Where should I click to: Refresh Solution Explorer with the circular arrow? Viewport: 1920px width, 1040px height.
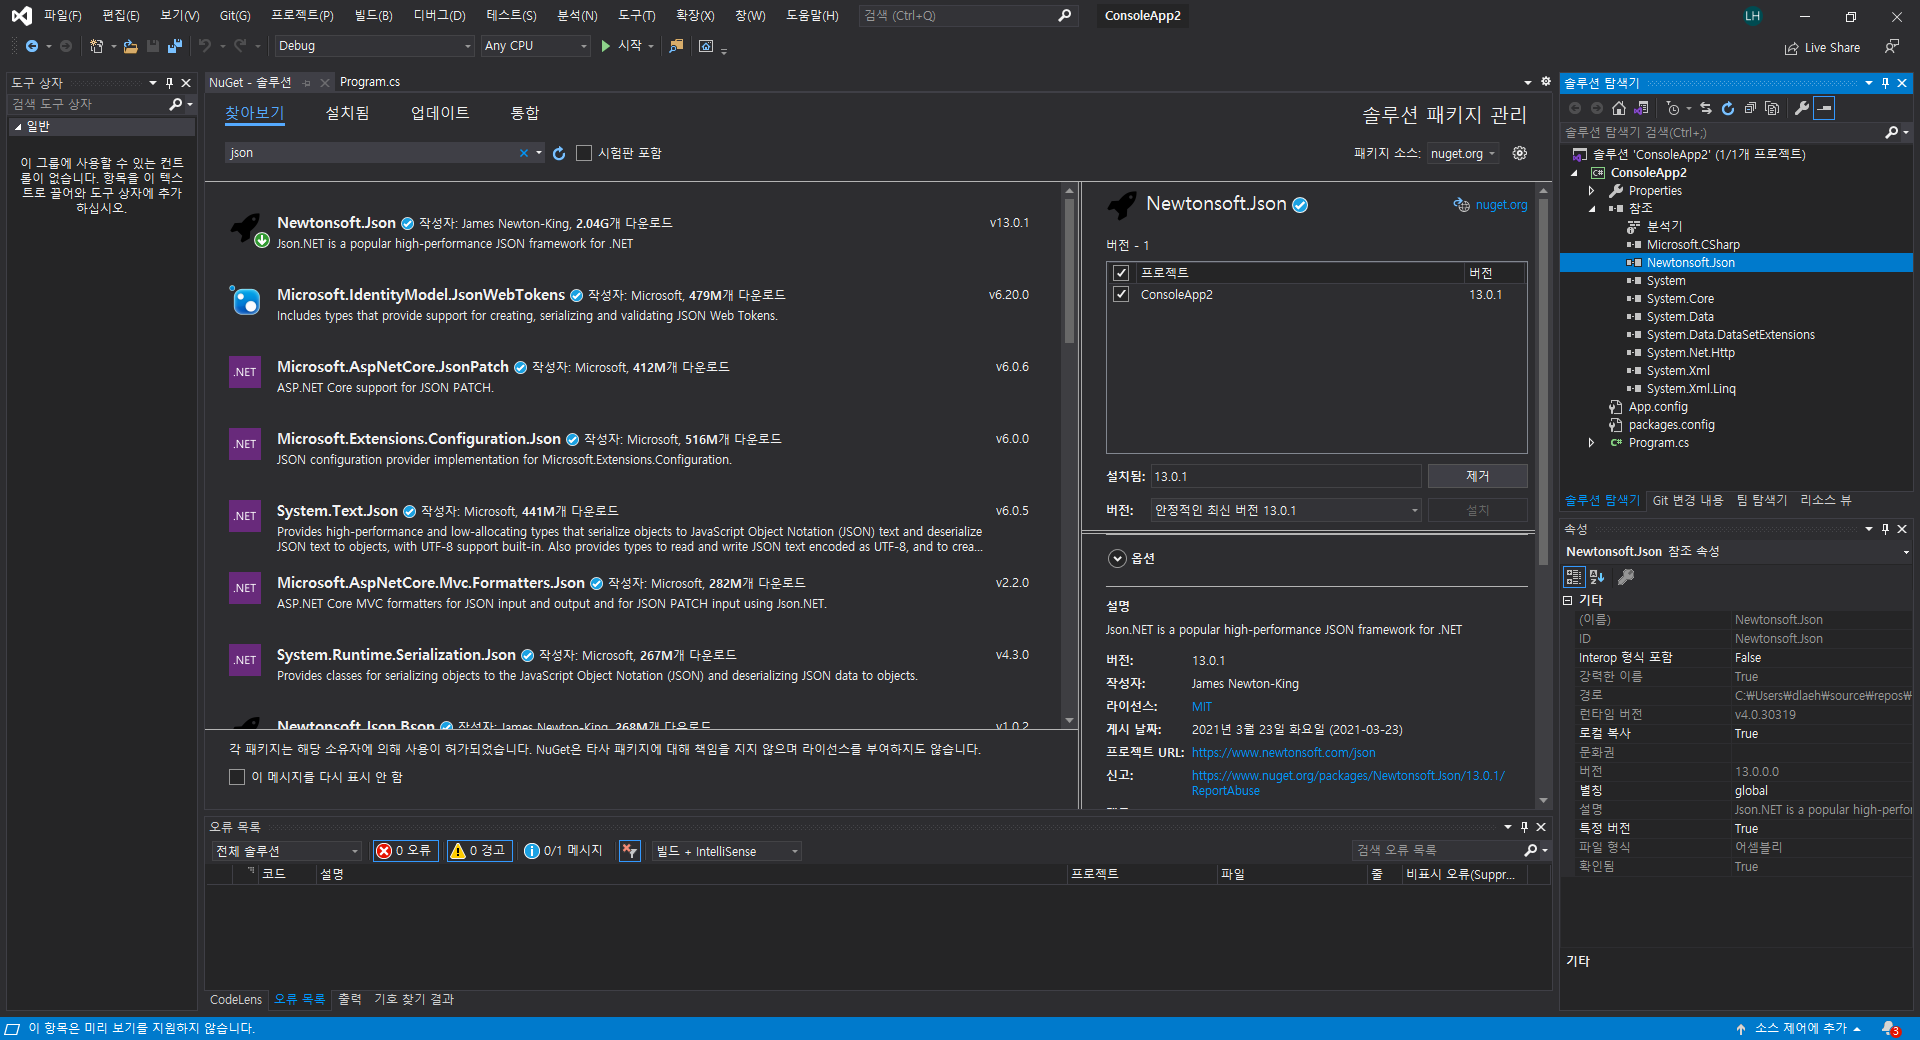click(x=1728, y=108)
